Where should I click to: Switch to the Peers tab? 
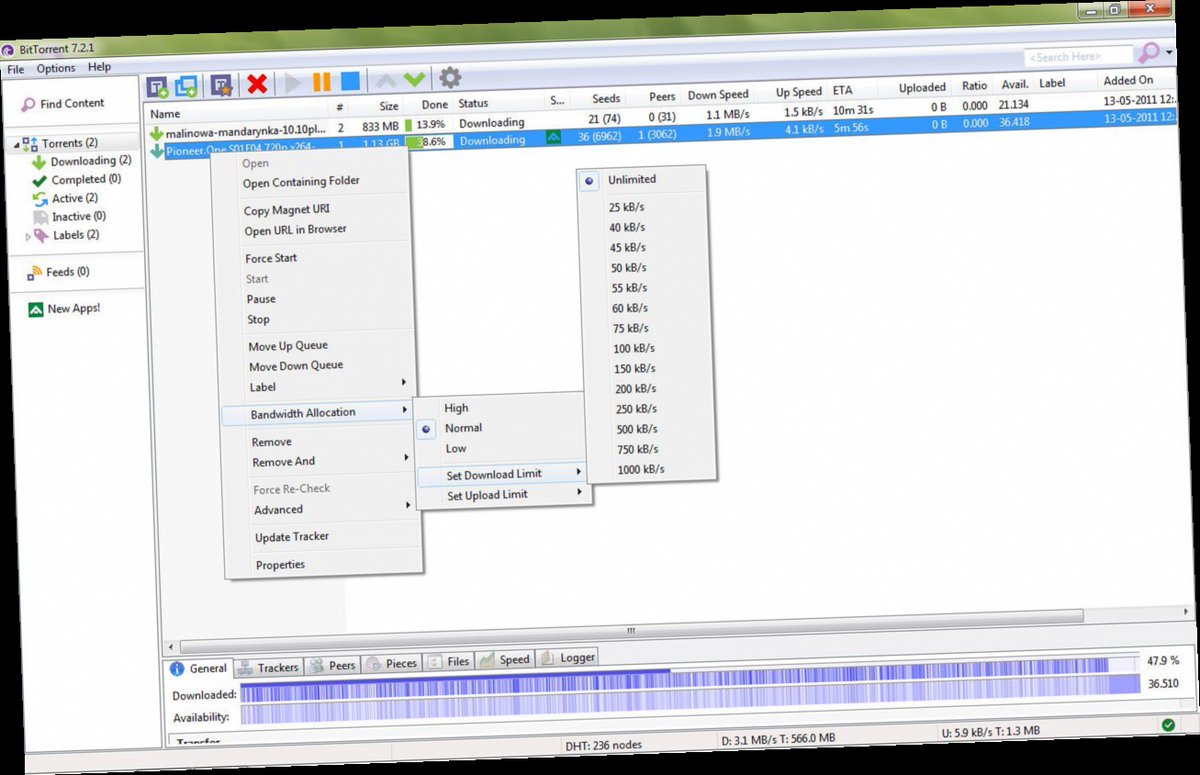331,665
